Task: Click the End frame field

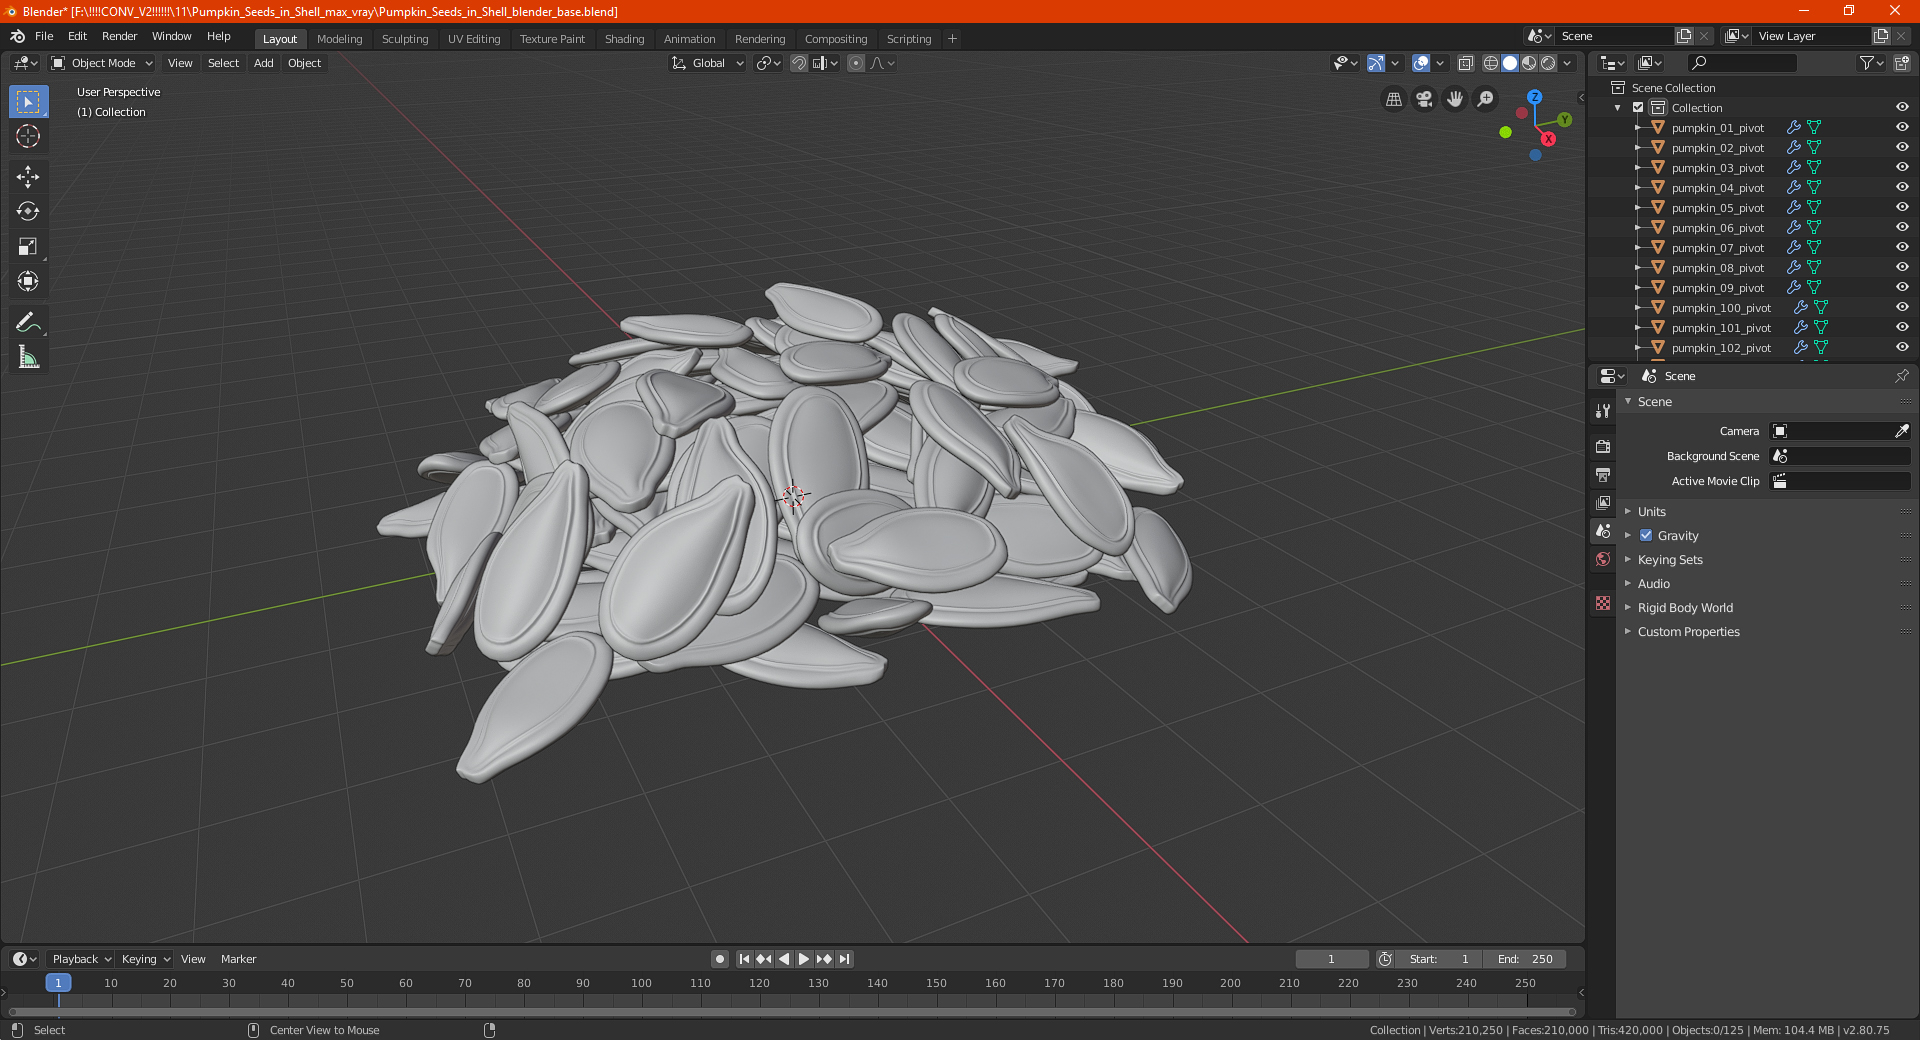Action: coord(1525,959)
